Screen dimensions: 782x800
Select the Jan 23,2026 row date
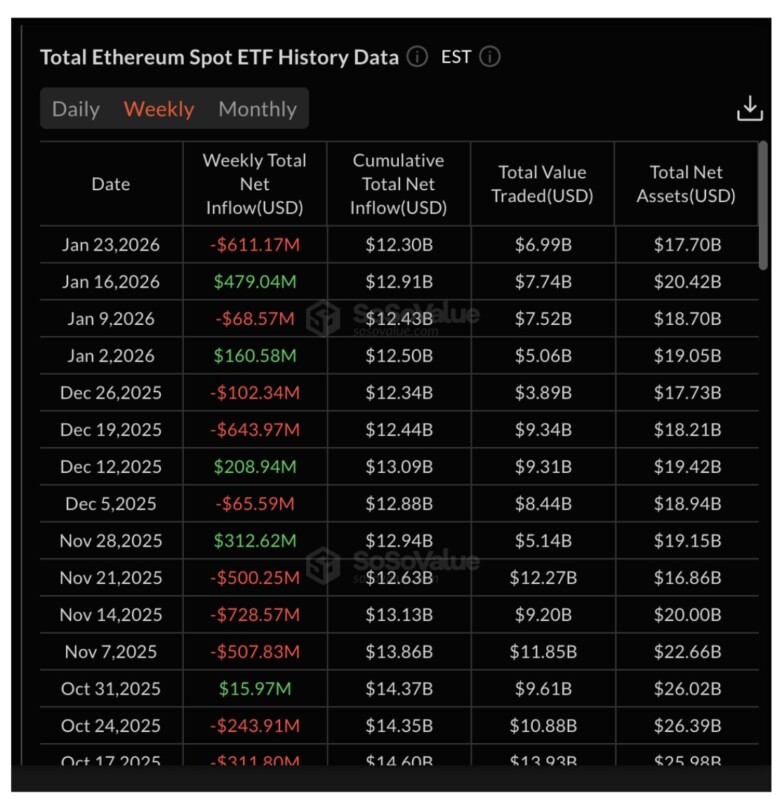pyautogui.click(x=111, y=245)
